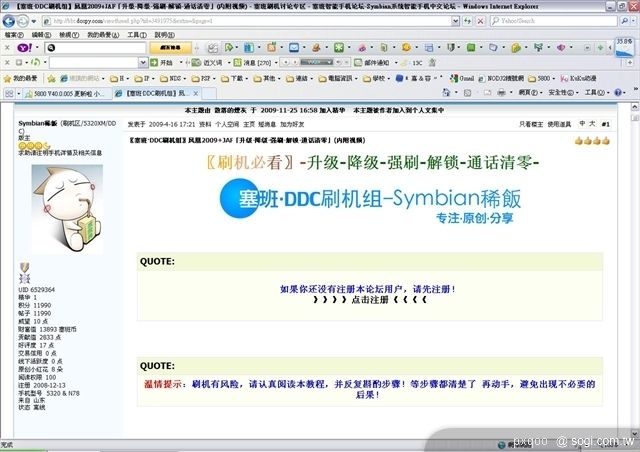Stop loading with the red X icon
640x452 pixels.
(480, 21)
